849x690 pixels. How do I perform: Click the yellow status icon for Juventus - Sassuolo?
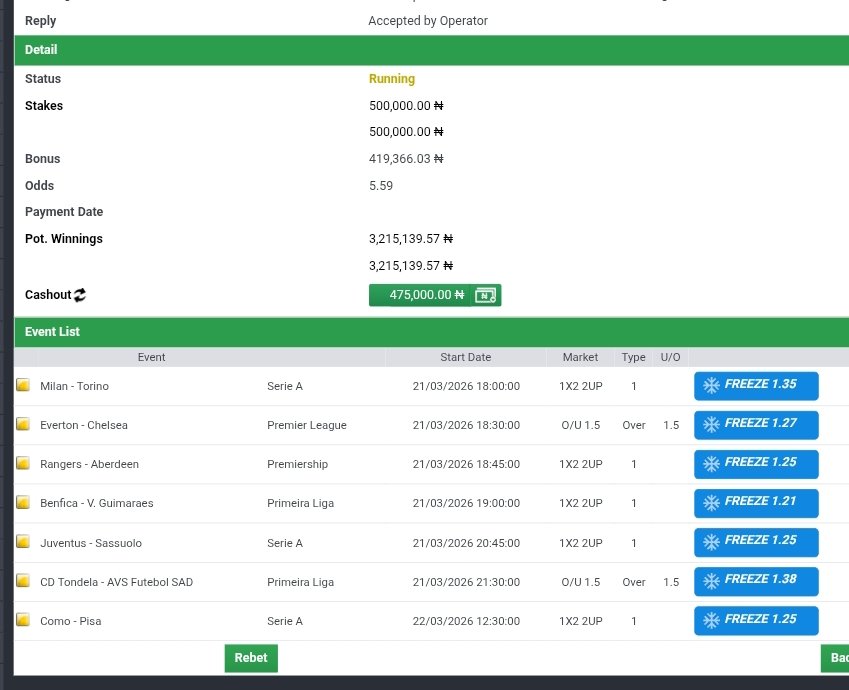point(23,542)
